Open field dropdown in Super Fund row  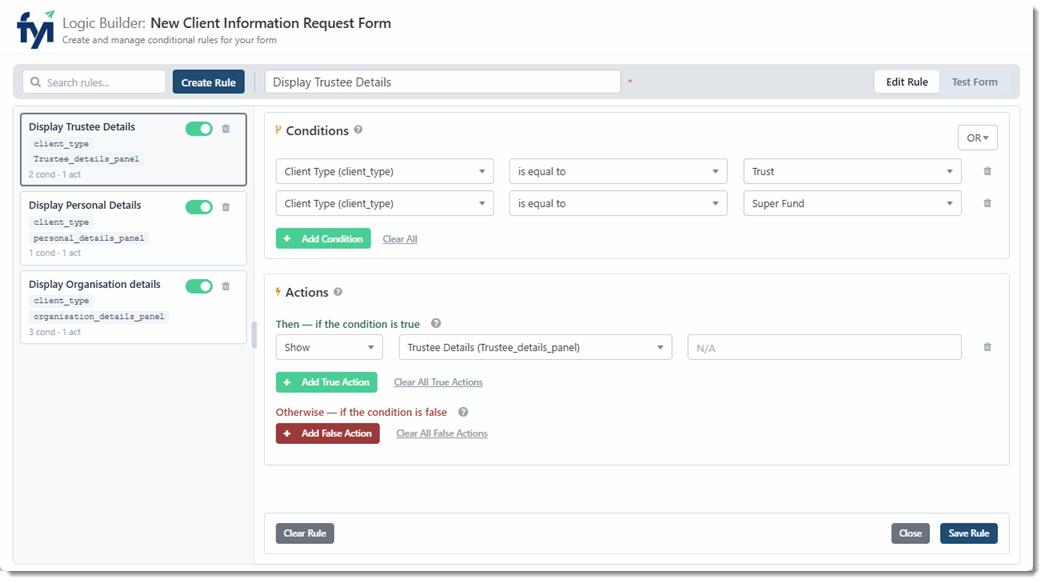pyautogui.click(x=385, y=203)
